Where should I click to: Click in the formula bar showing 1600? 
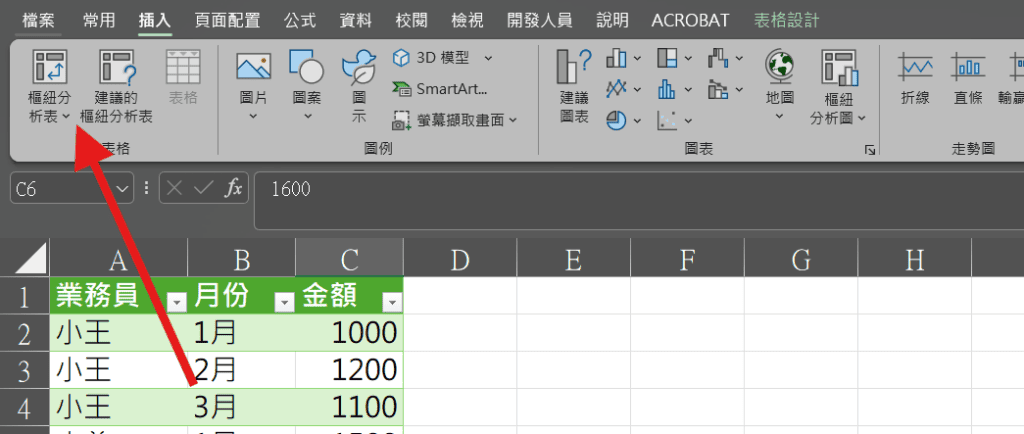pyautogui.click(x=600, y=188)
